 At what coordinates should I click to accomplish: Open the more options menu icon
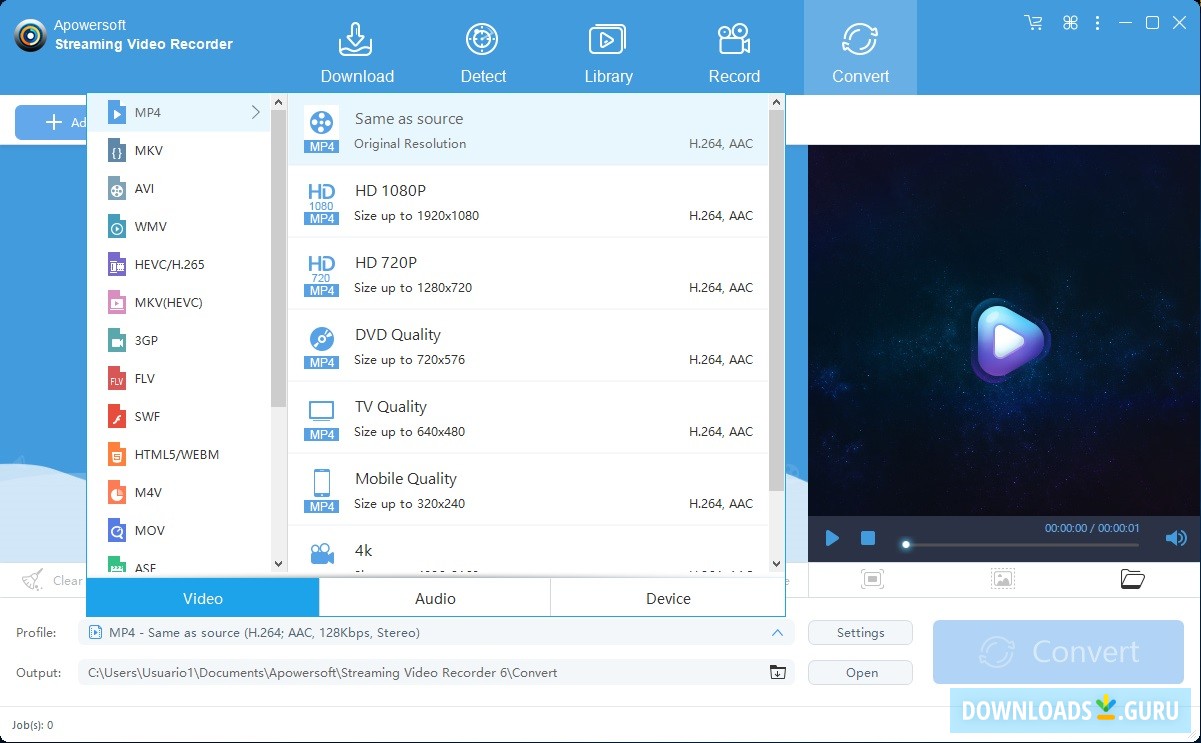click(x=1097, y=22)
